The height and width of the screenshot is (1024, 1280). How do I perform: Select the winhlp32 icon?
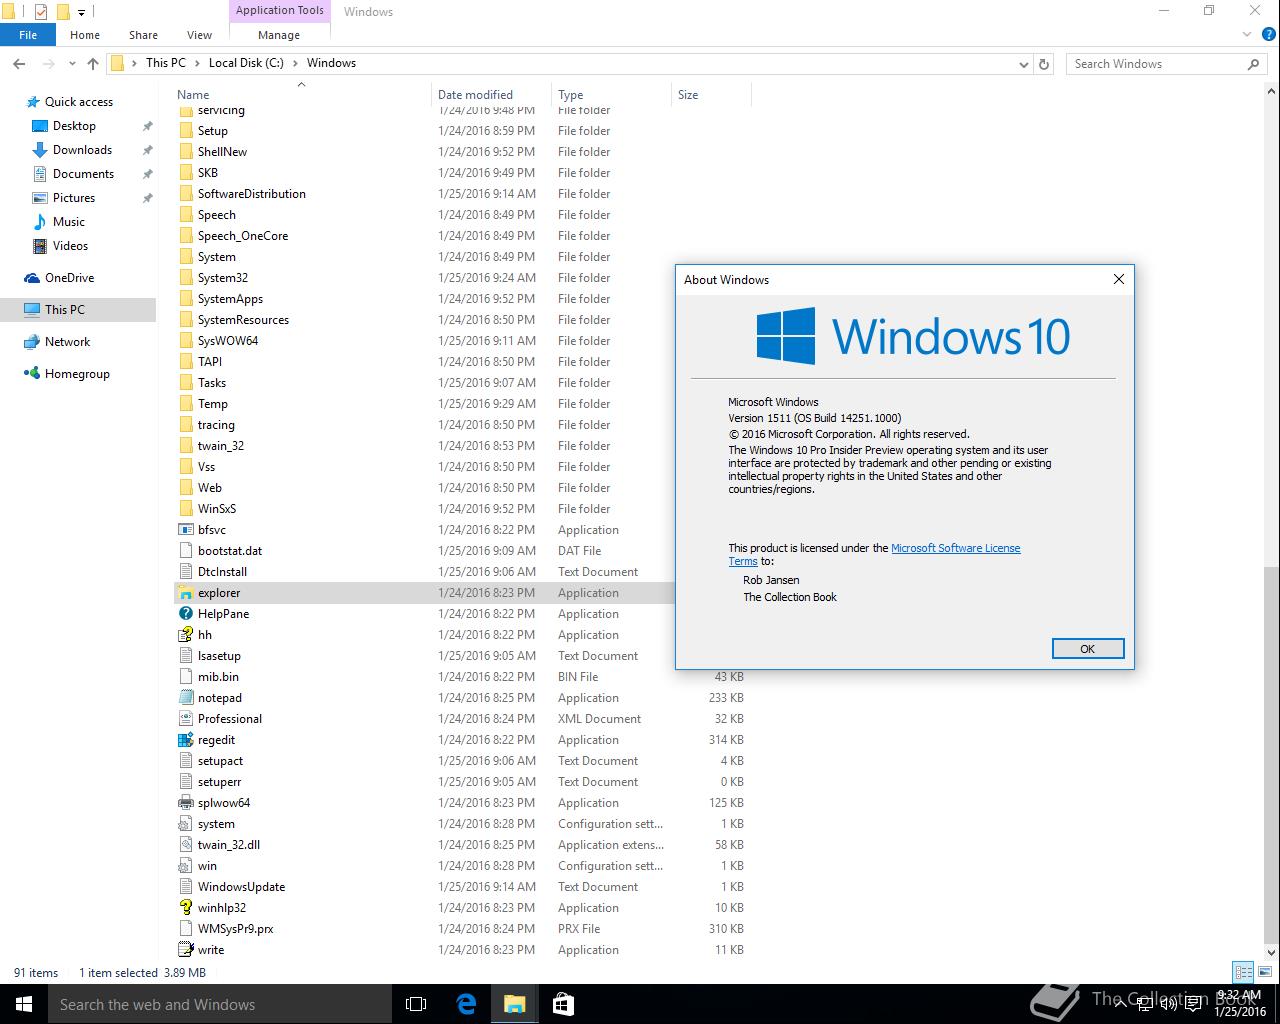(x=185, y=908)
